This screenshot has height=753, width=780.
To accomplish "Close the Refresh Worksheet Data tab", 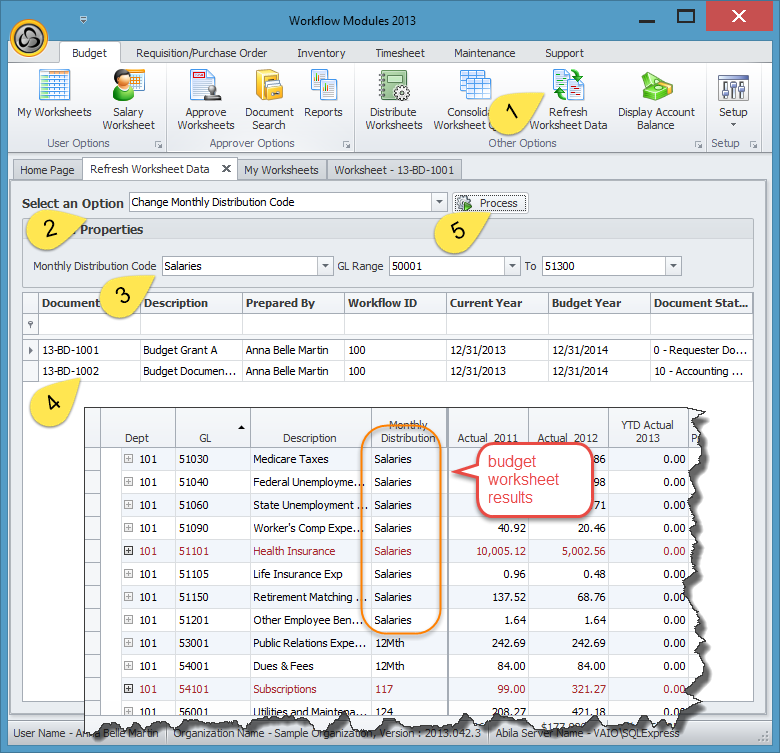I will click(x=225, y=169).
